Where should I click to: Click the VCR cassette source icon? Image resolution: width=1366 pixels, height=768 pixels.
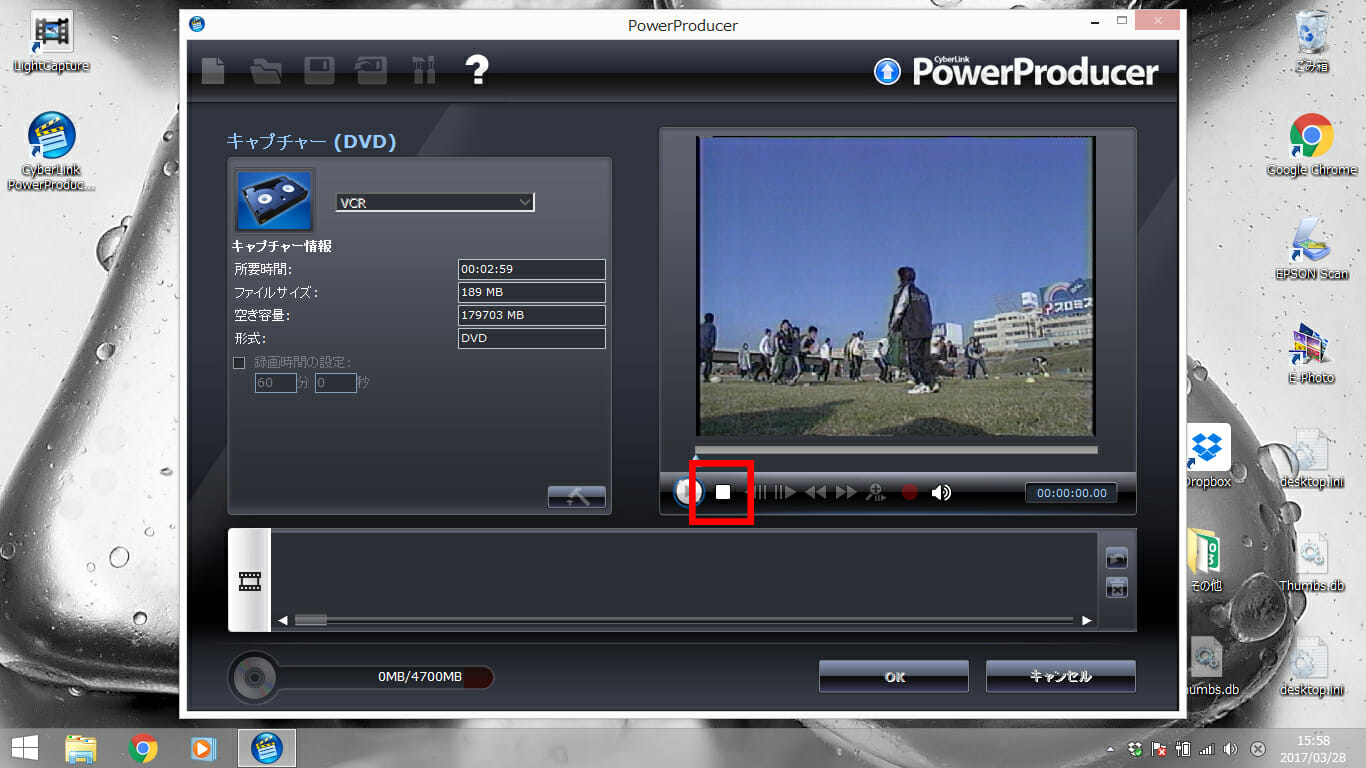275,200
